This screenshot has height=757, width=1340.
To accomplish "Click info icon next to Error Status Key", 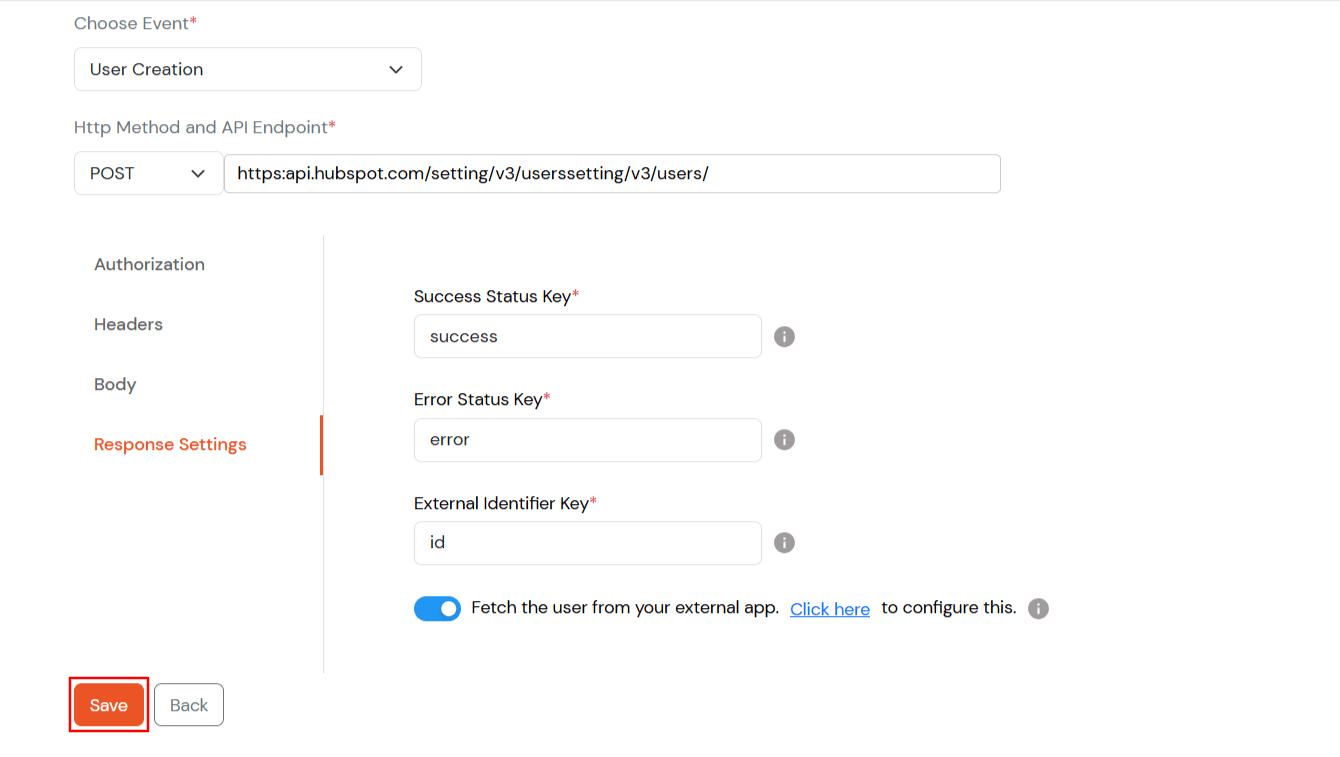I will [x=785, y=440].
